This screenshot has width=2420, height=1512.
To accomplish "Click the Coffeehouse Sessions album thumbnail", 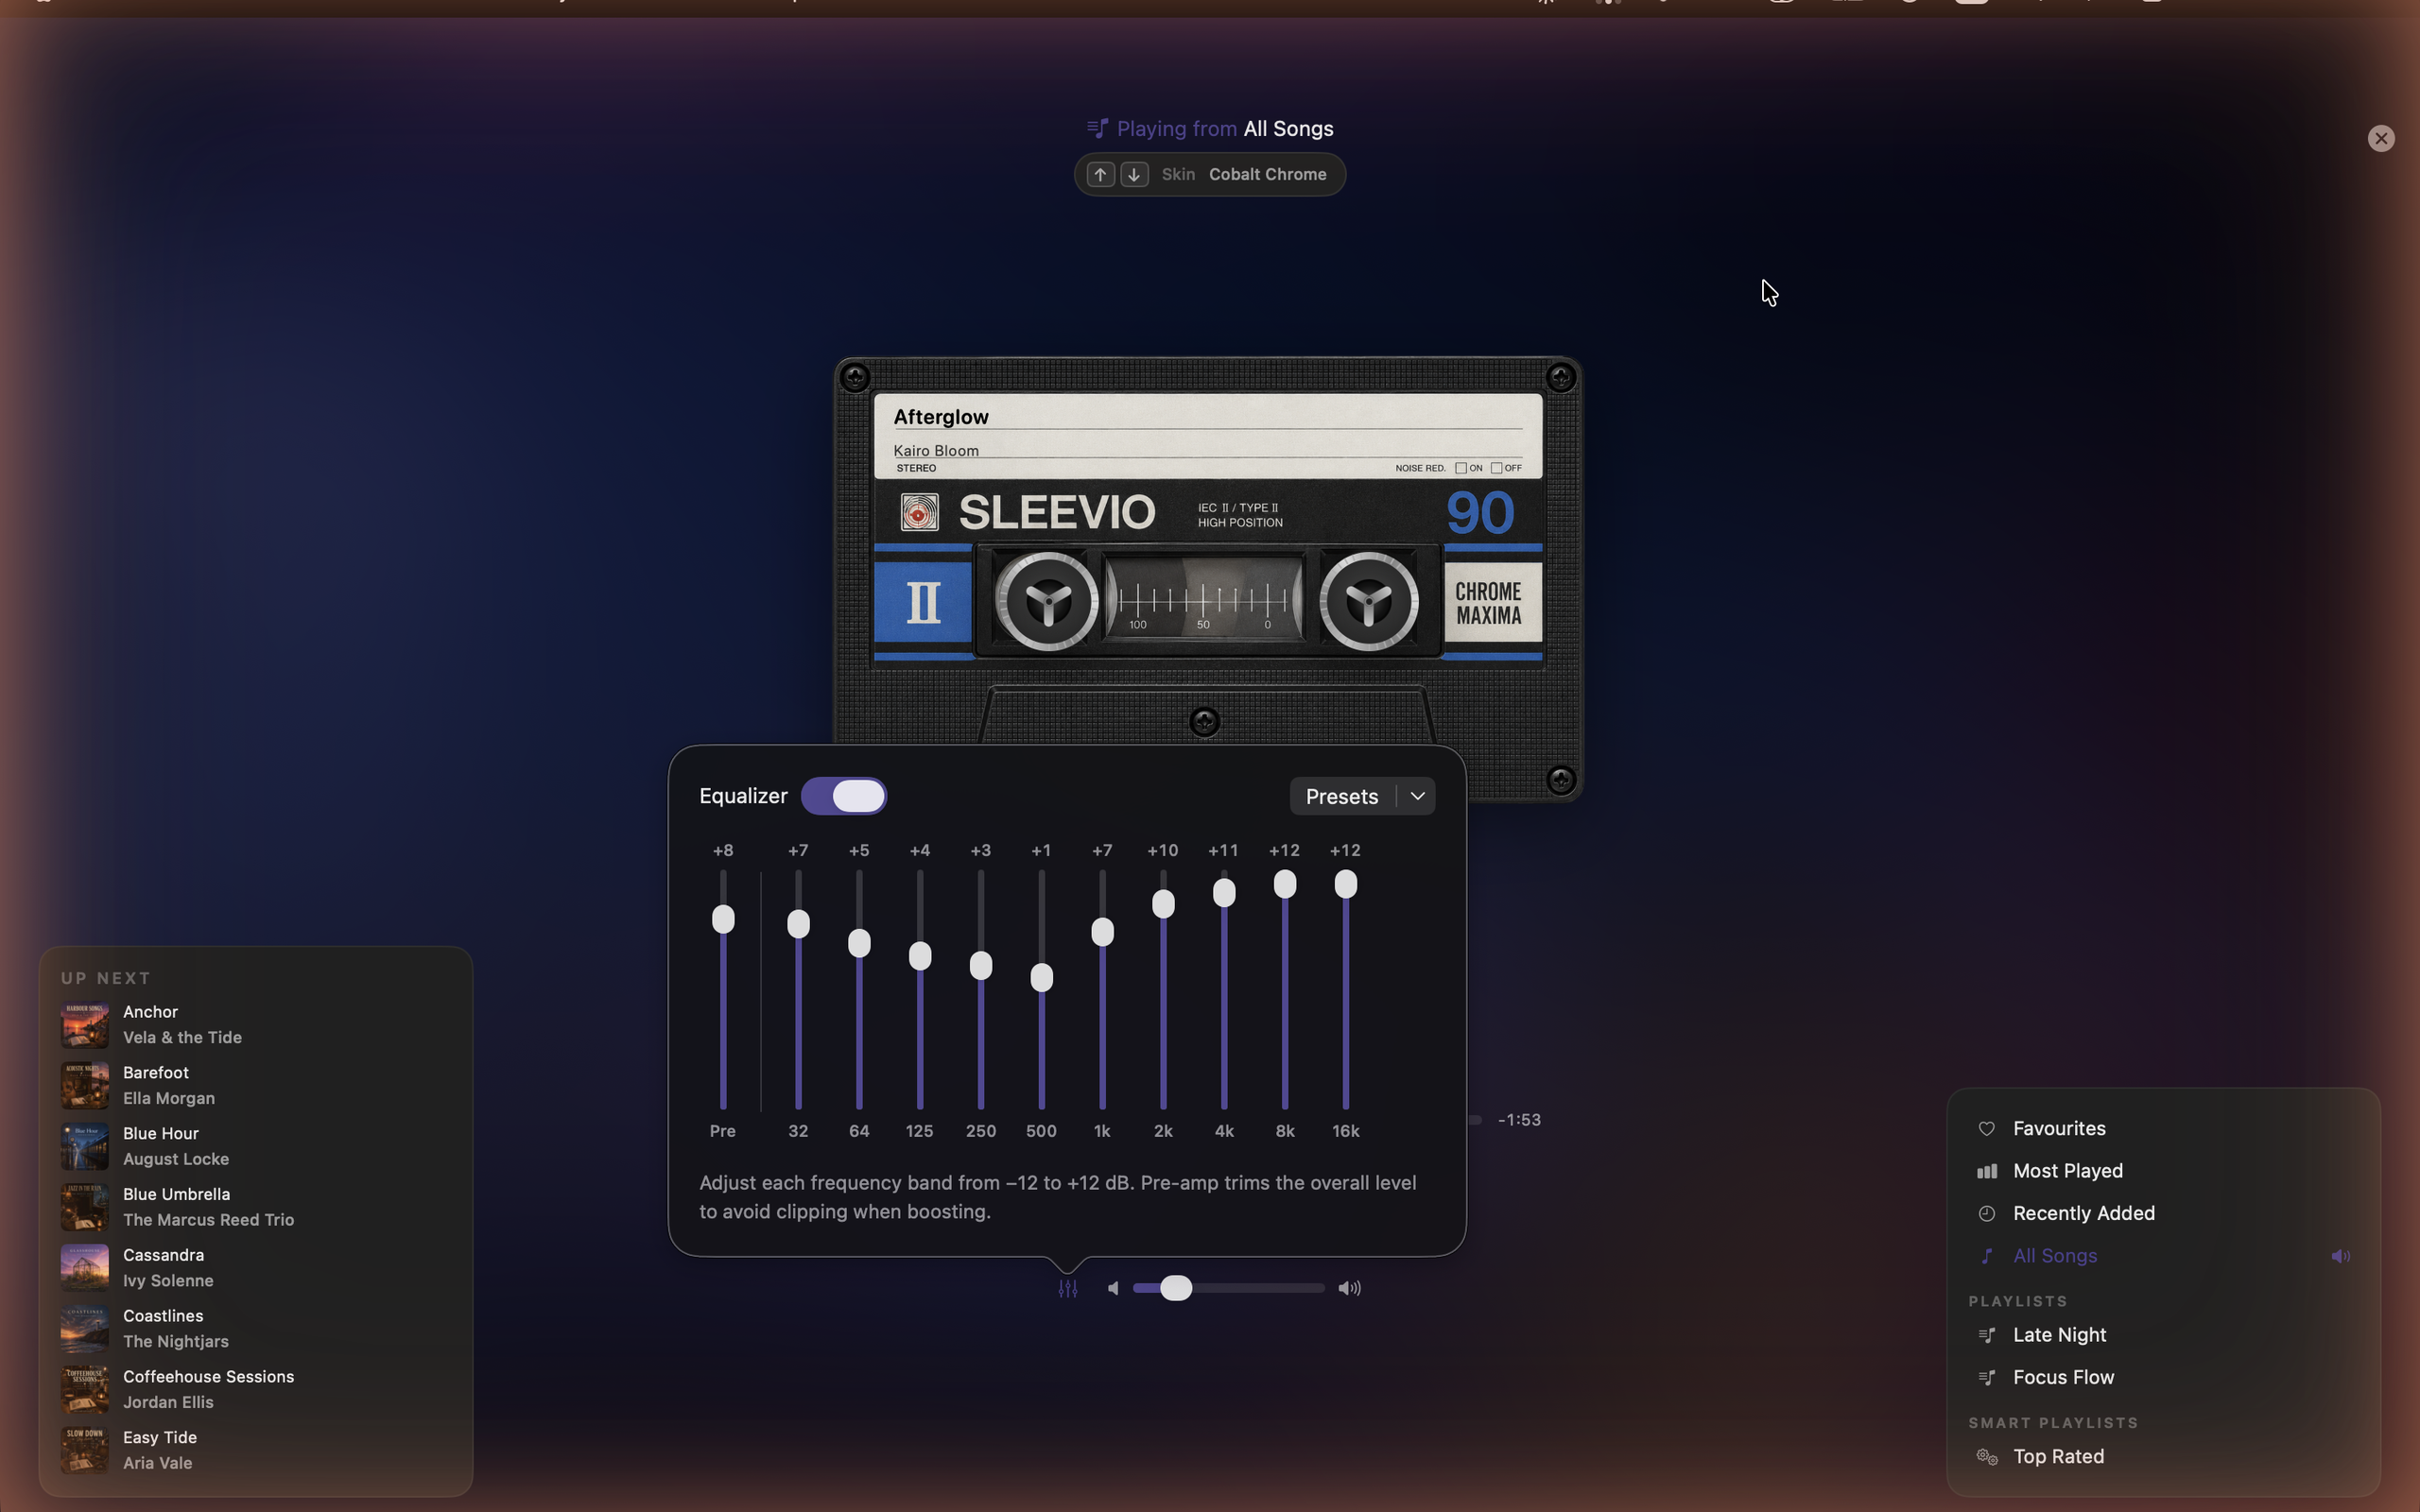I will click(x=85, y=1390).
